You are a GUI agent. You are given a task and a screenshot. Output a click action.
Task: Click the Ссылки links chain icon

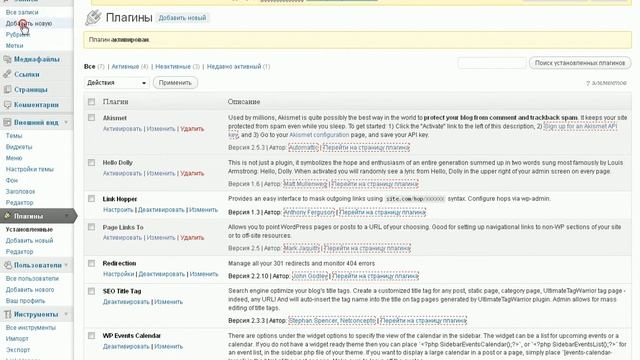click(x=7, y=74)
